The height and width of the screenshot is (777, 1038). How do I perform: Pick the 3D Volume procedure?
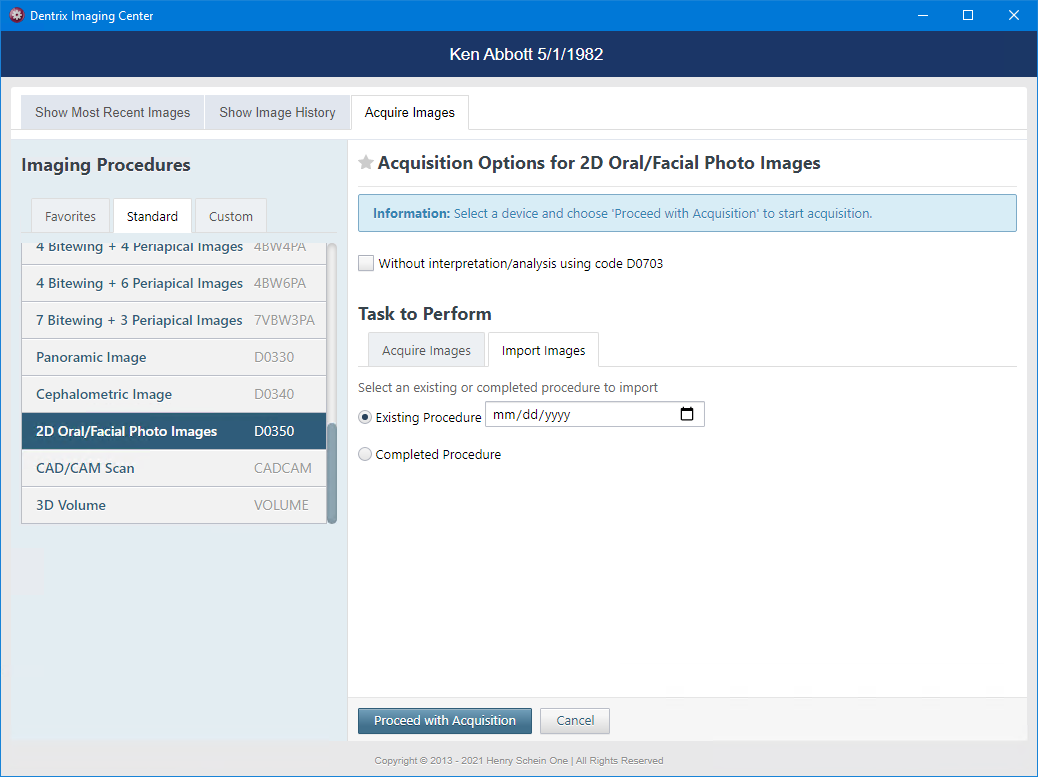pos(173,505)
